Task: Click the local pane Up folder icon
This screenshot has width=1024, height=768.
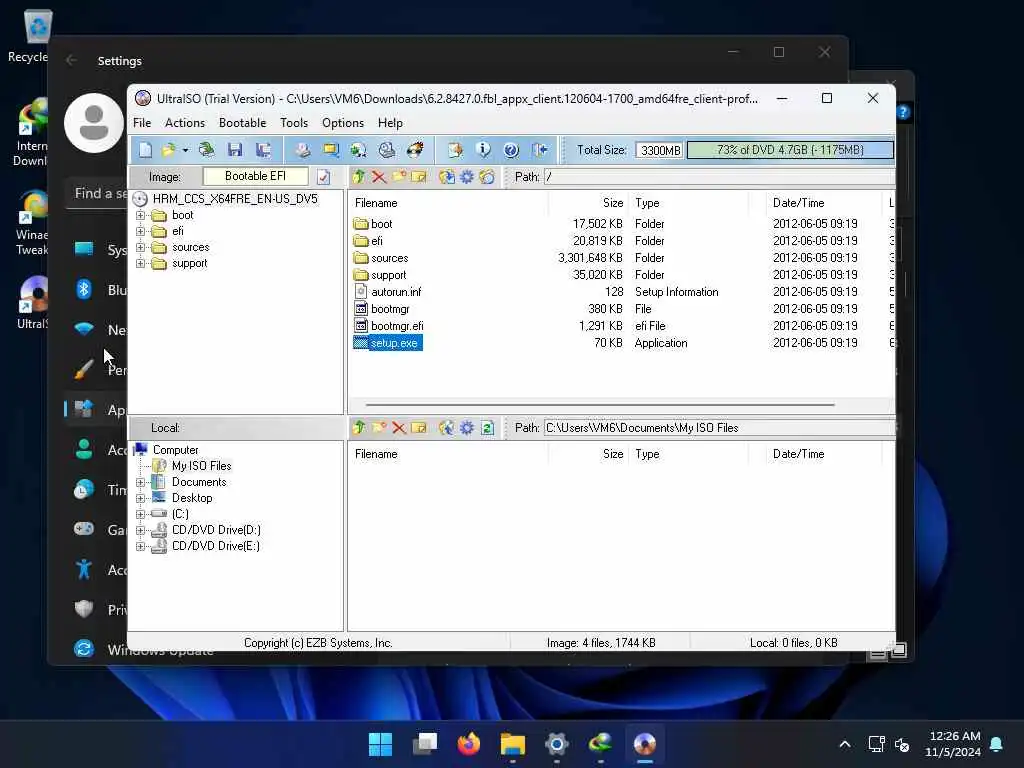Action: tap(359, 428)
